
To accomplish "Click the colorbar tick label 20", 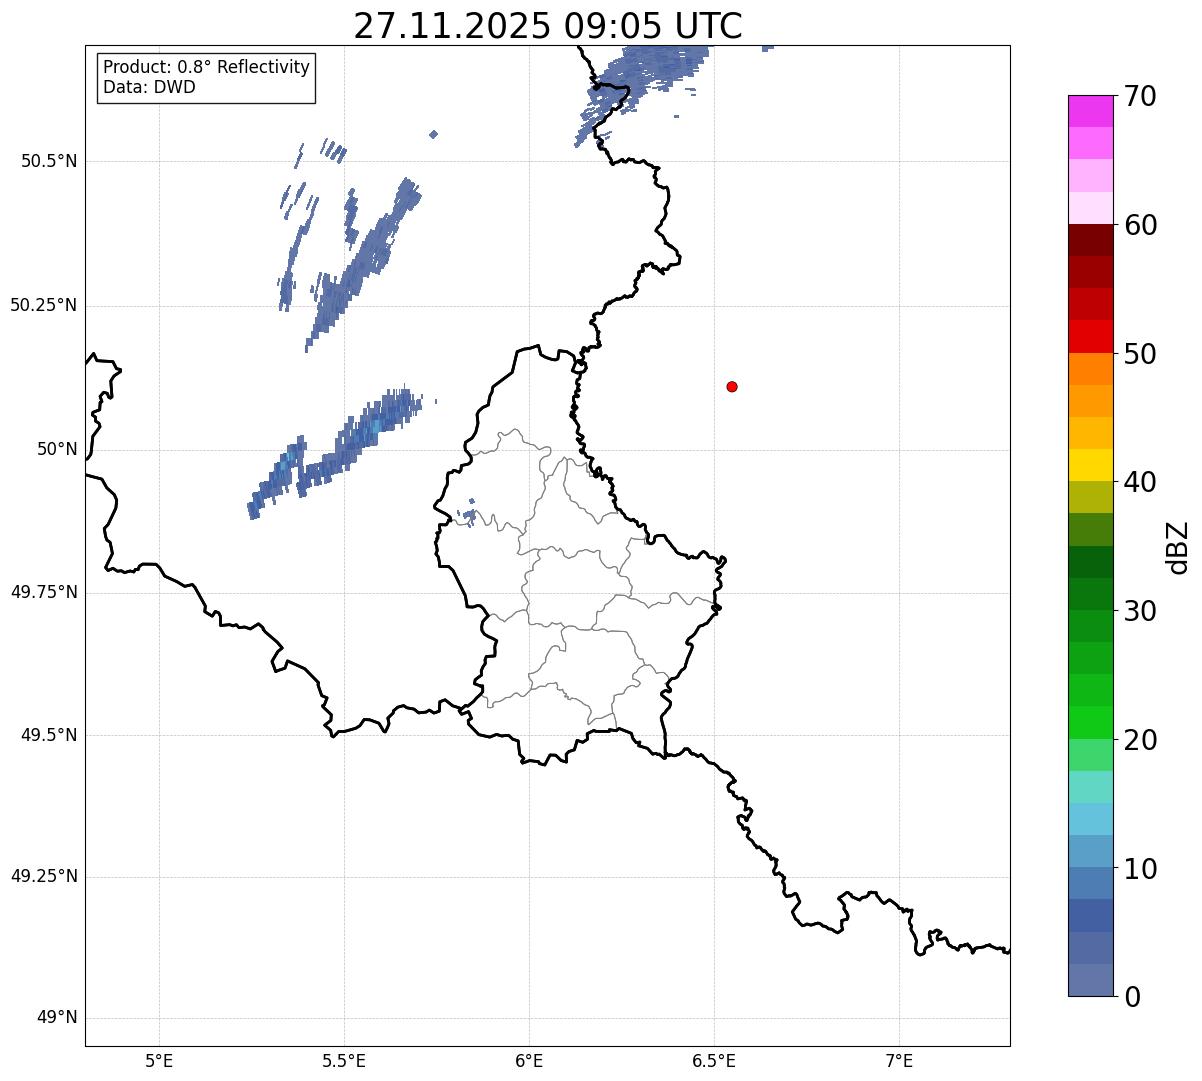I will pyautogui.click(x=1140, y=740).
